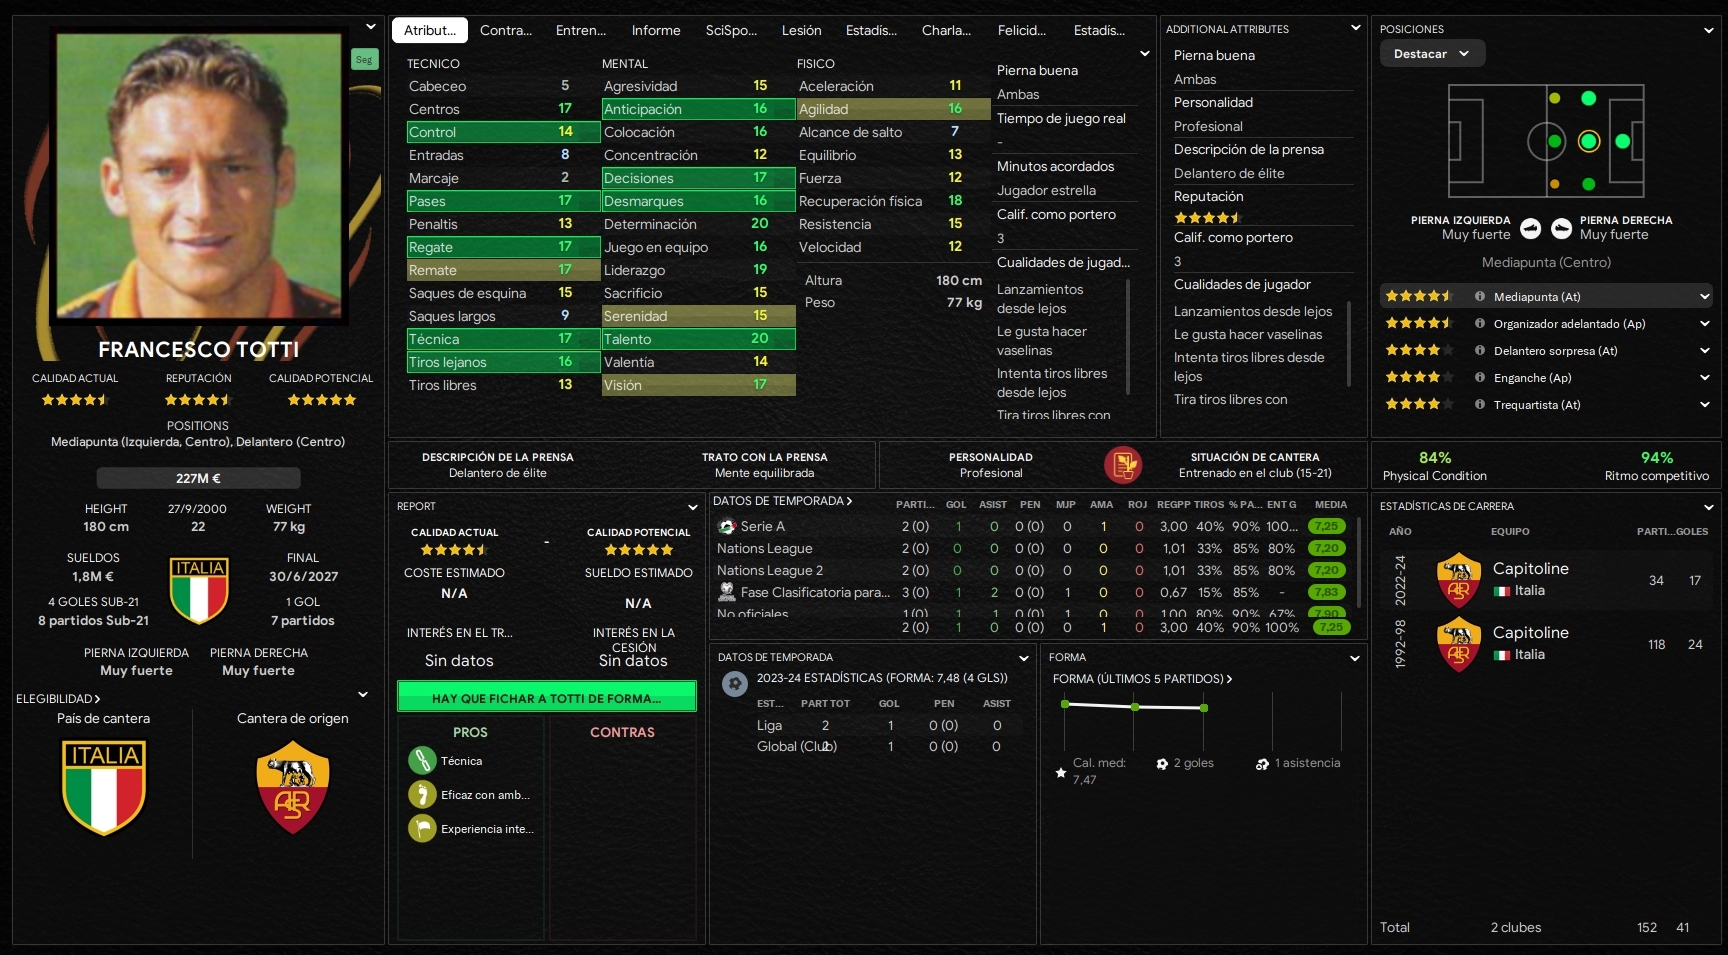The width and height of the screenshot is (1728, 955).
Task: Open the Datos de Temporada heading link
Action: click(783, 501)
